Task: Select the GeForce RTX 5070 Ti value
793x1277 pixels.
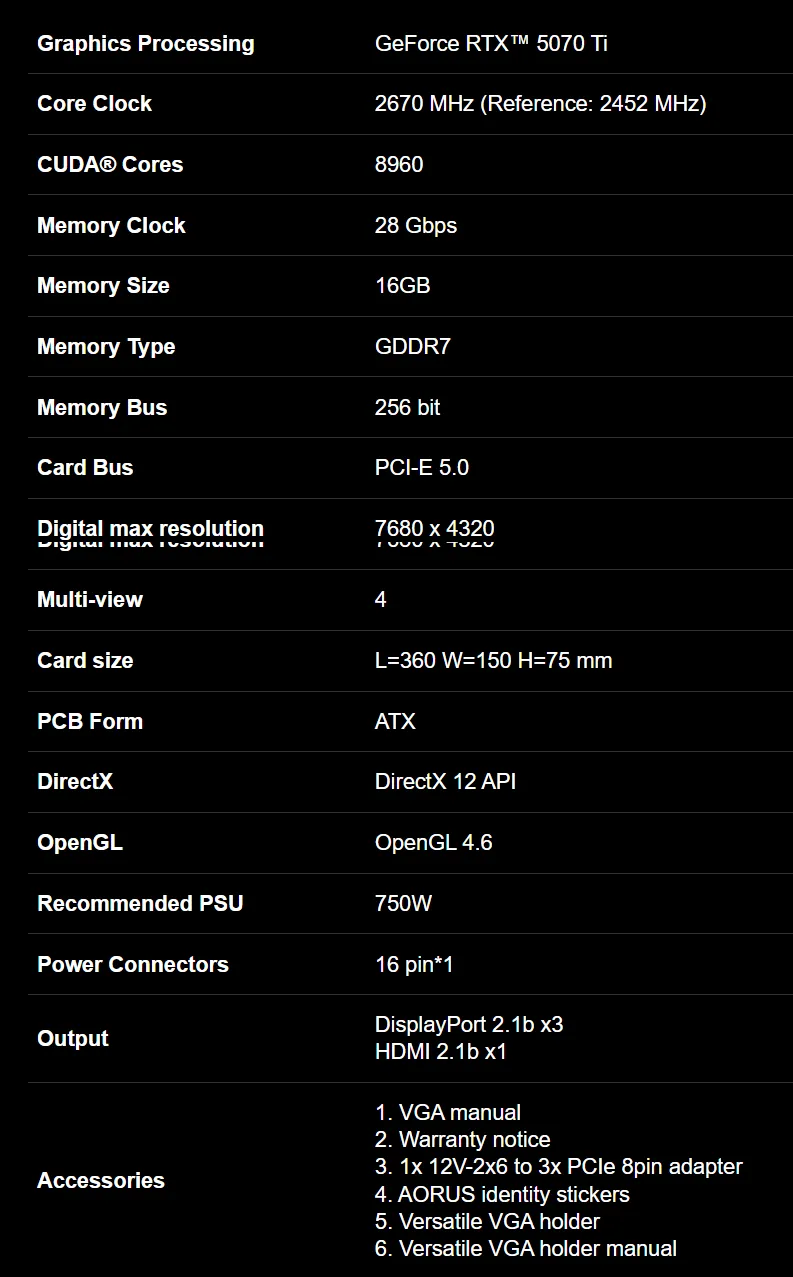Action: [x=491, y=43]
